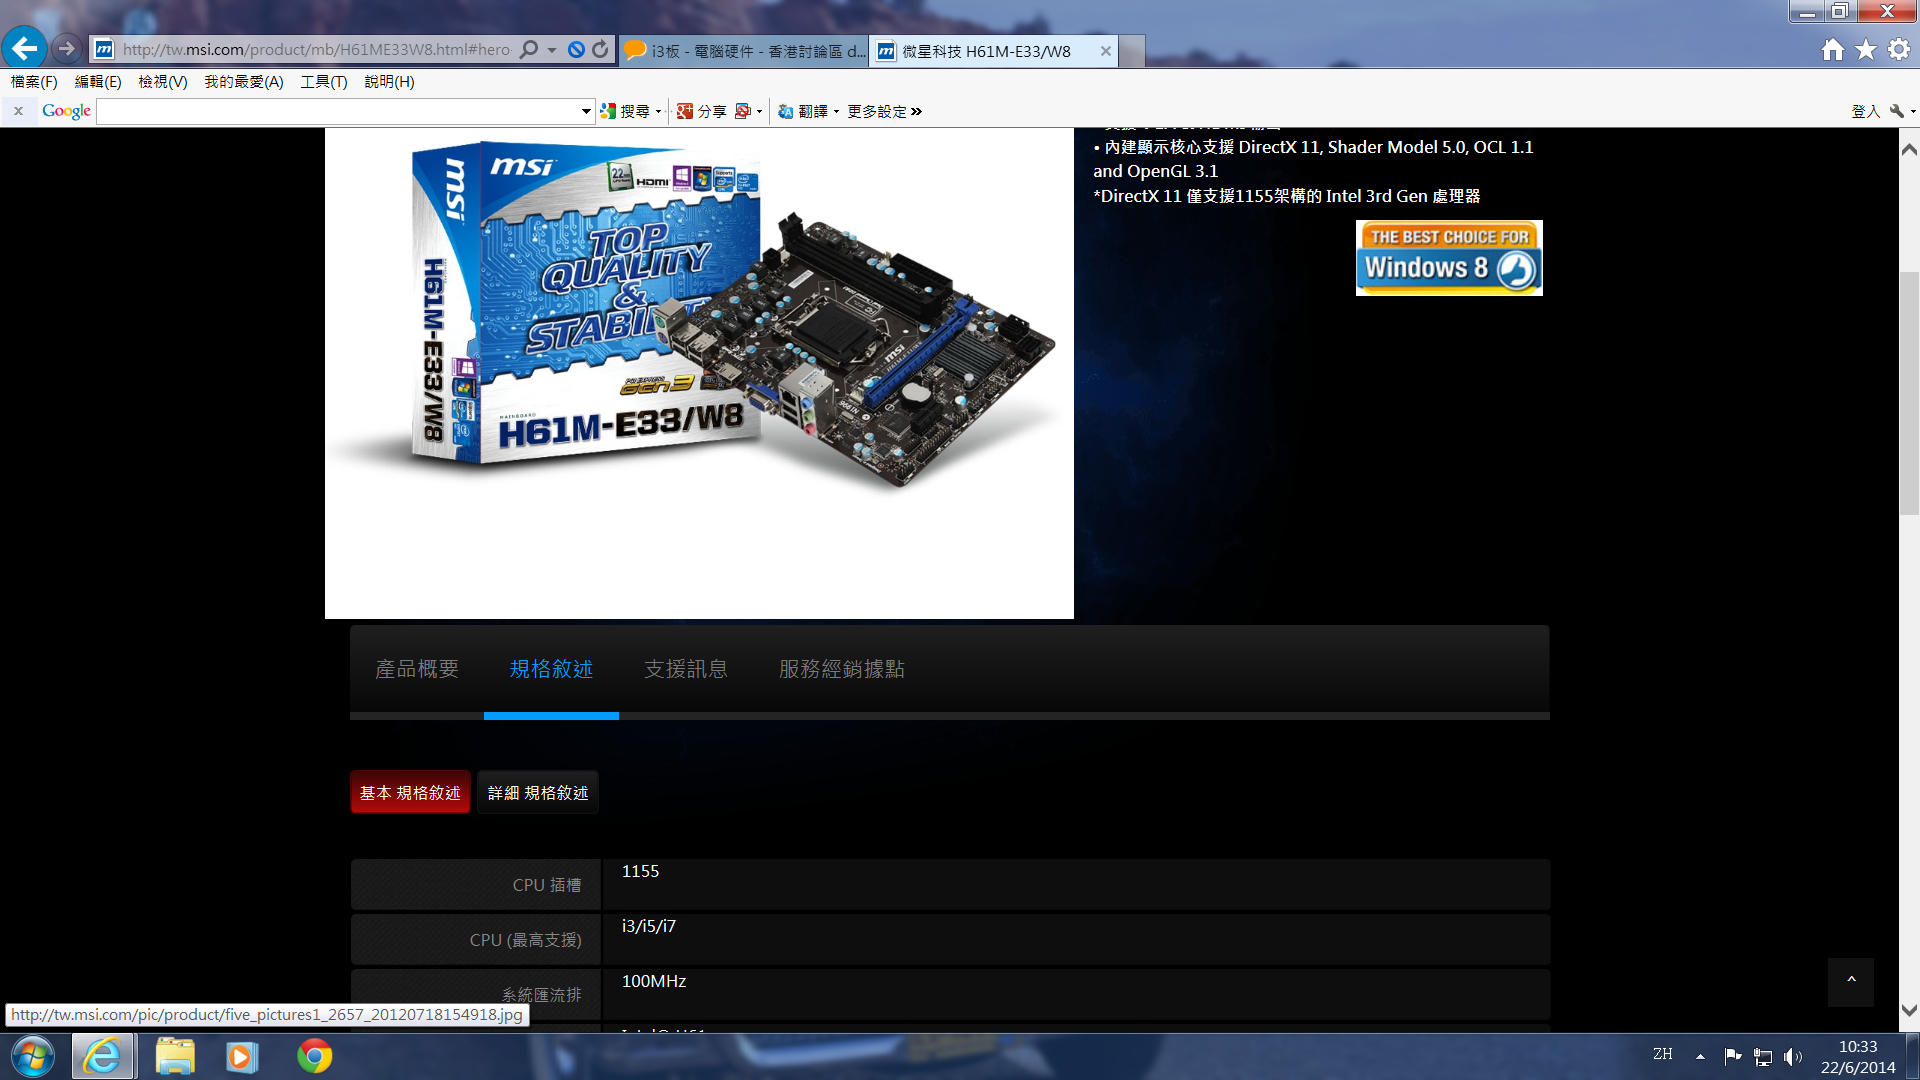The width and height of the screenshot is (1920, 1080).
Task: Close the Google Toolbar with X
Action: point(18,111)
